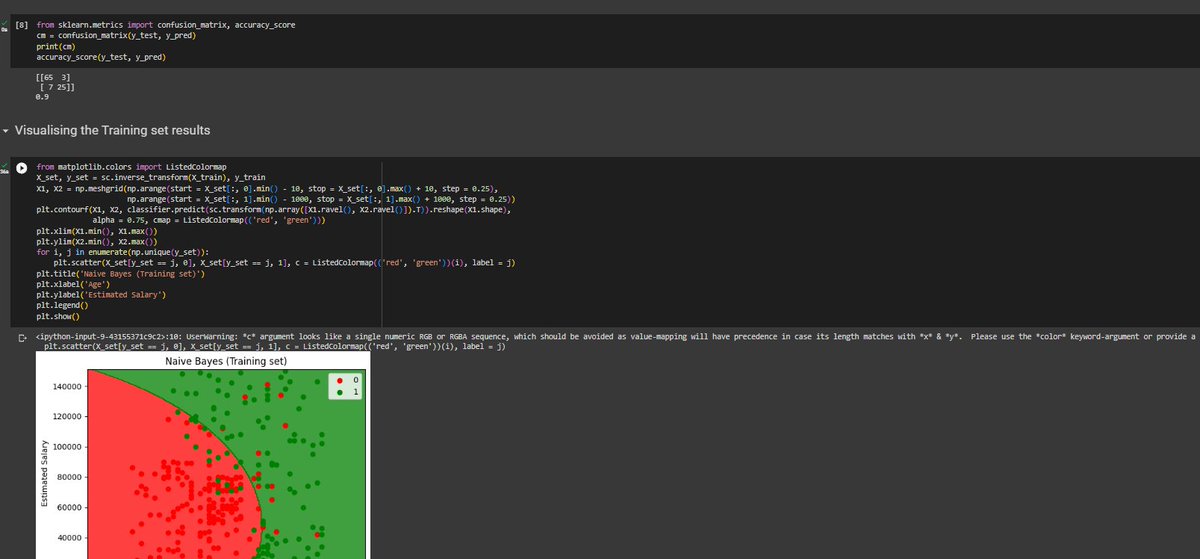The width and height of the screenshot is (1200, 559).
Task: Click the green checkmark beside cell [8]
Action: pos(4,23)
